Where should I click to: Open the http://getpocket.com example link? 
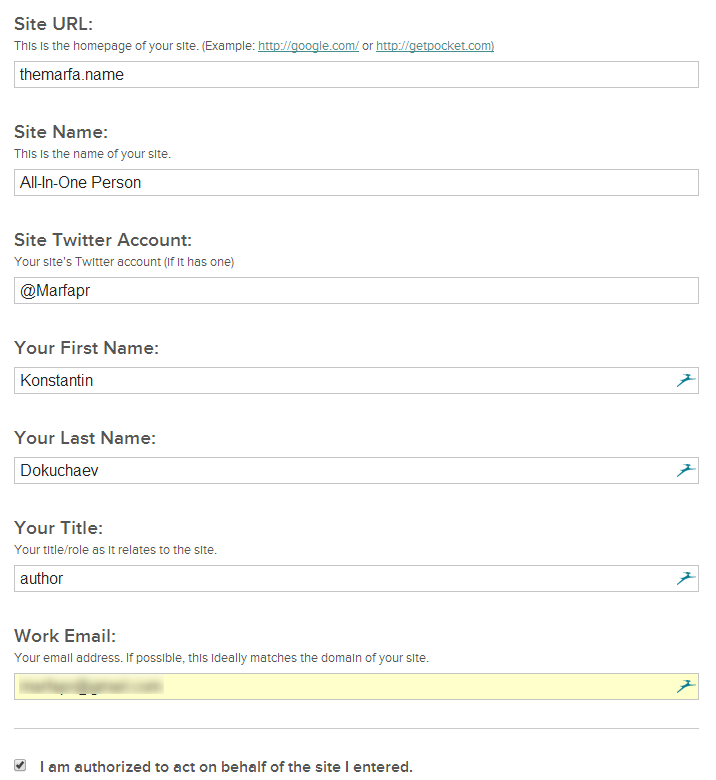coord(435,46)
